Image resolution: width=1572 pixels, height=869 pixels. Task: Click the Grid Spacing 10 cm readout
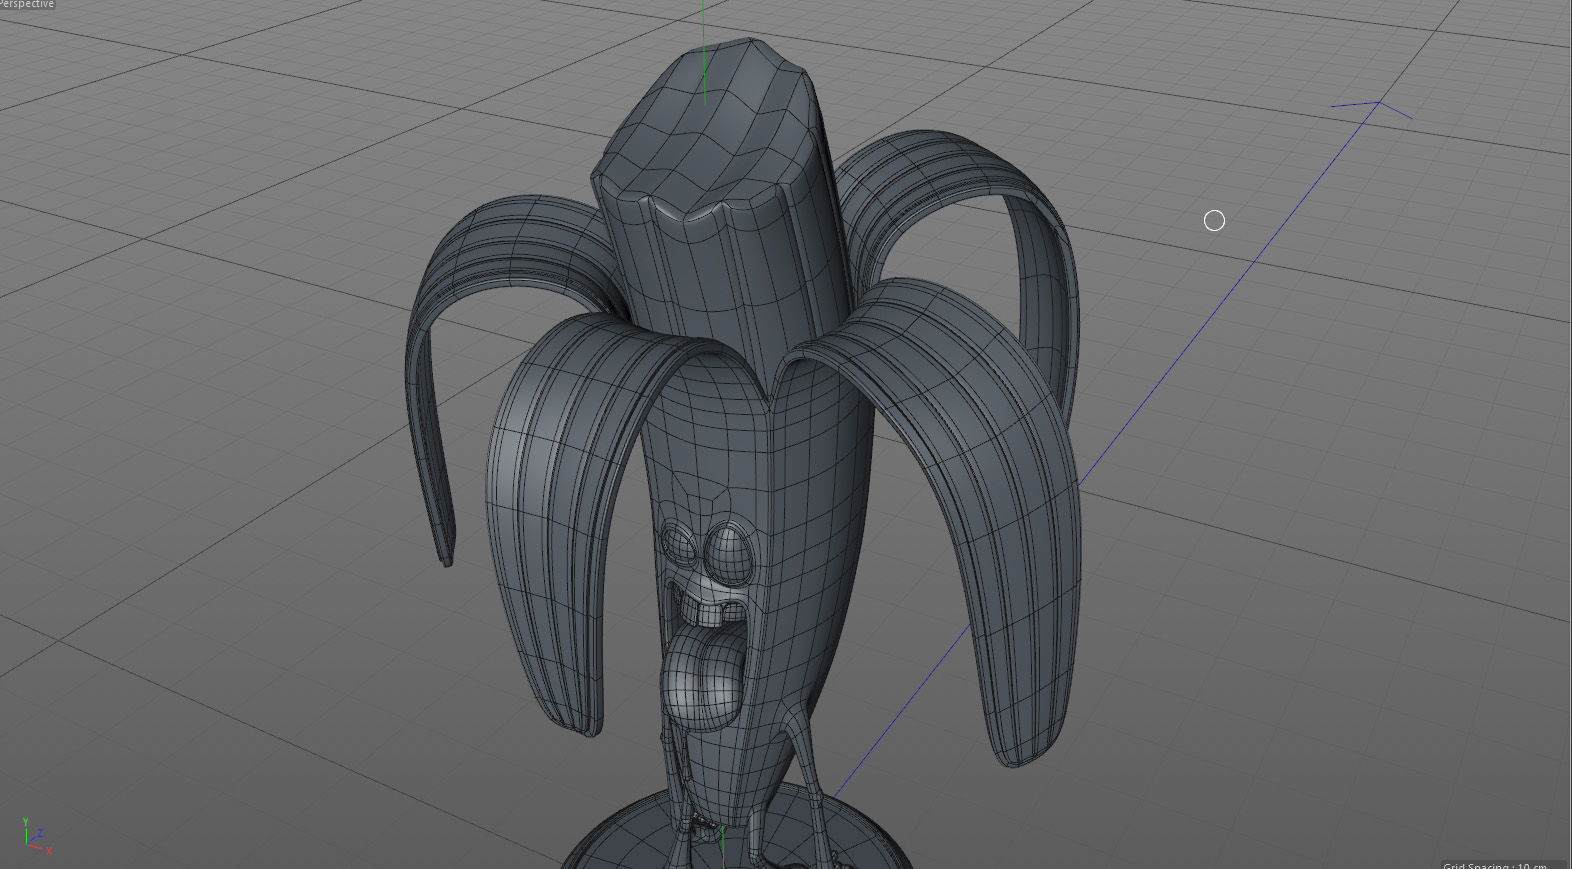[1495, 864]
